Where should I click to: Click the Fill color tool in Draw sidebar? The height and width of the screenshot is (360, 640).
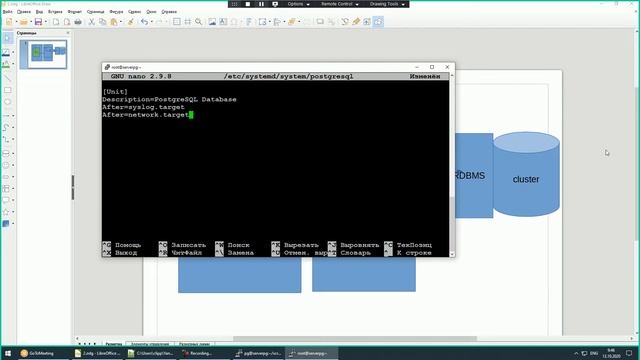[x=6, y=64]
